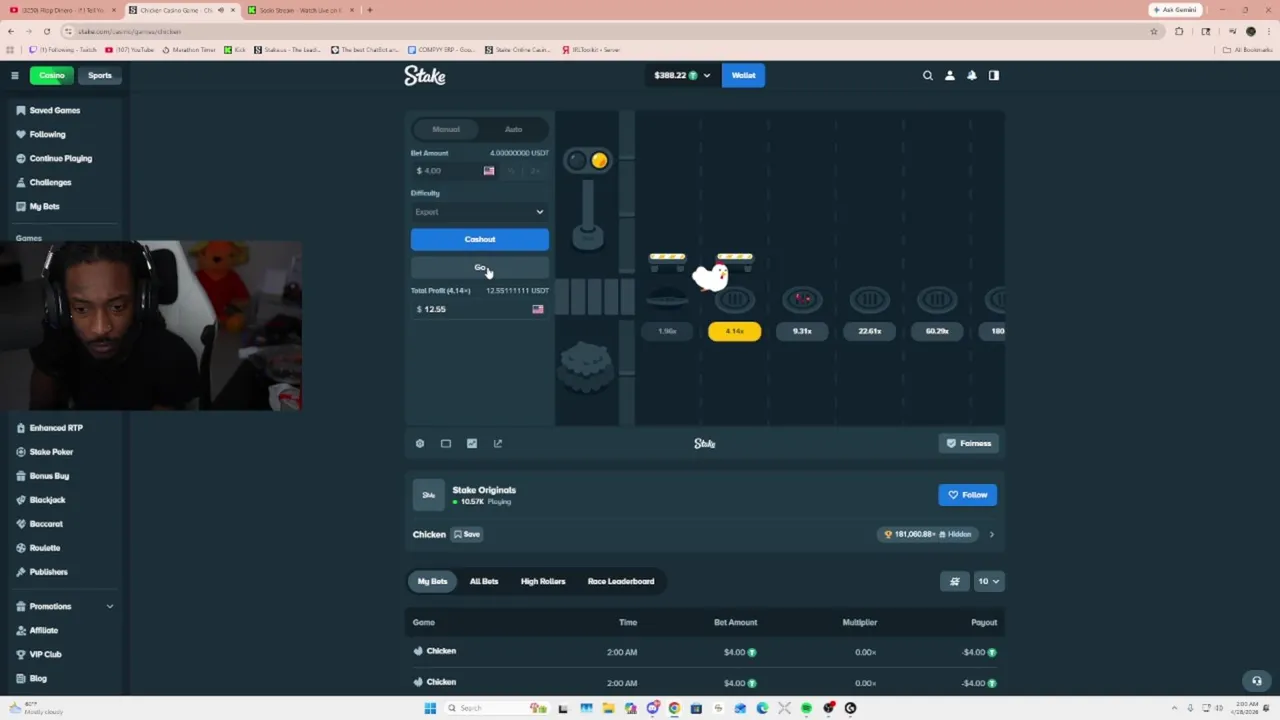Open bet table filter settings icon
The image size is (1280, 720).
pos(954,581)
